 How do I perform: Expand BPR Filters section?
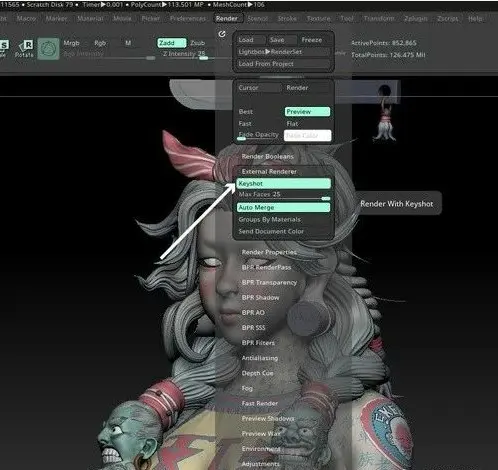point(258,343)
